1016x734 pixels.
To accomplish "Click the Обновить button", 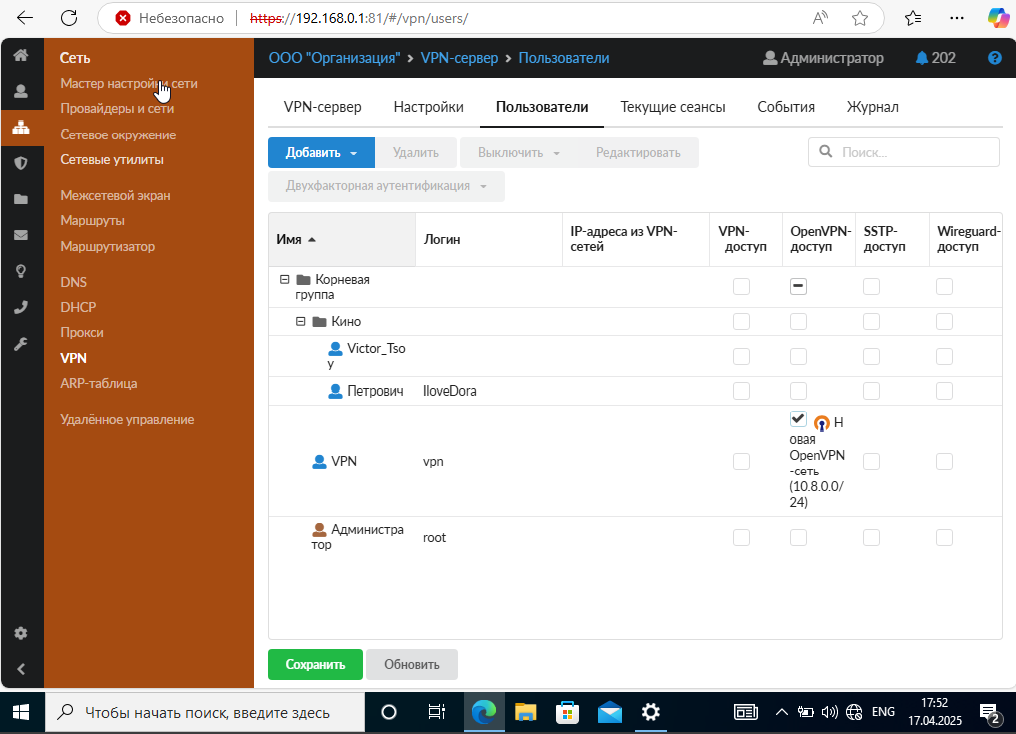I will (411, 665).
